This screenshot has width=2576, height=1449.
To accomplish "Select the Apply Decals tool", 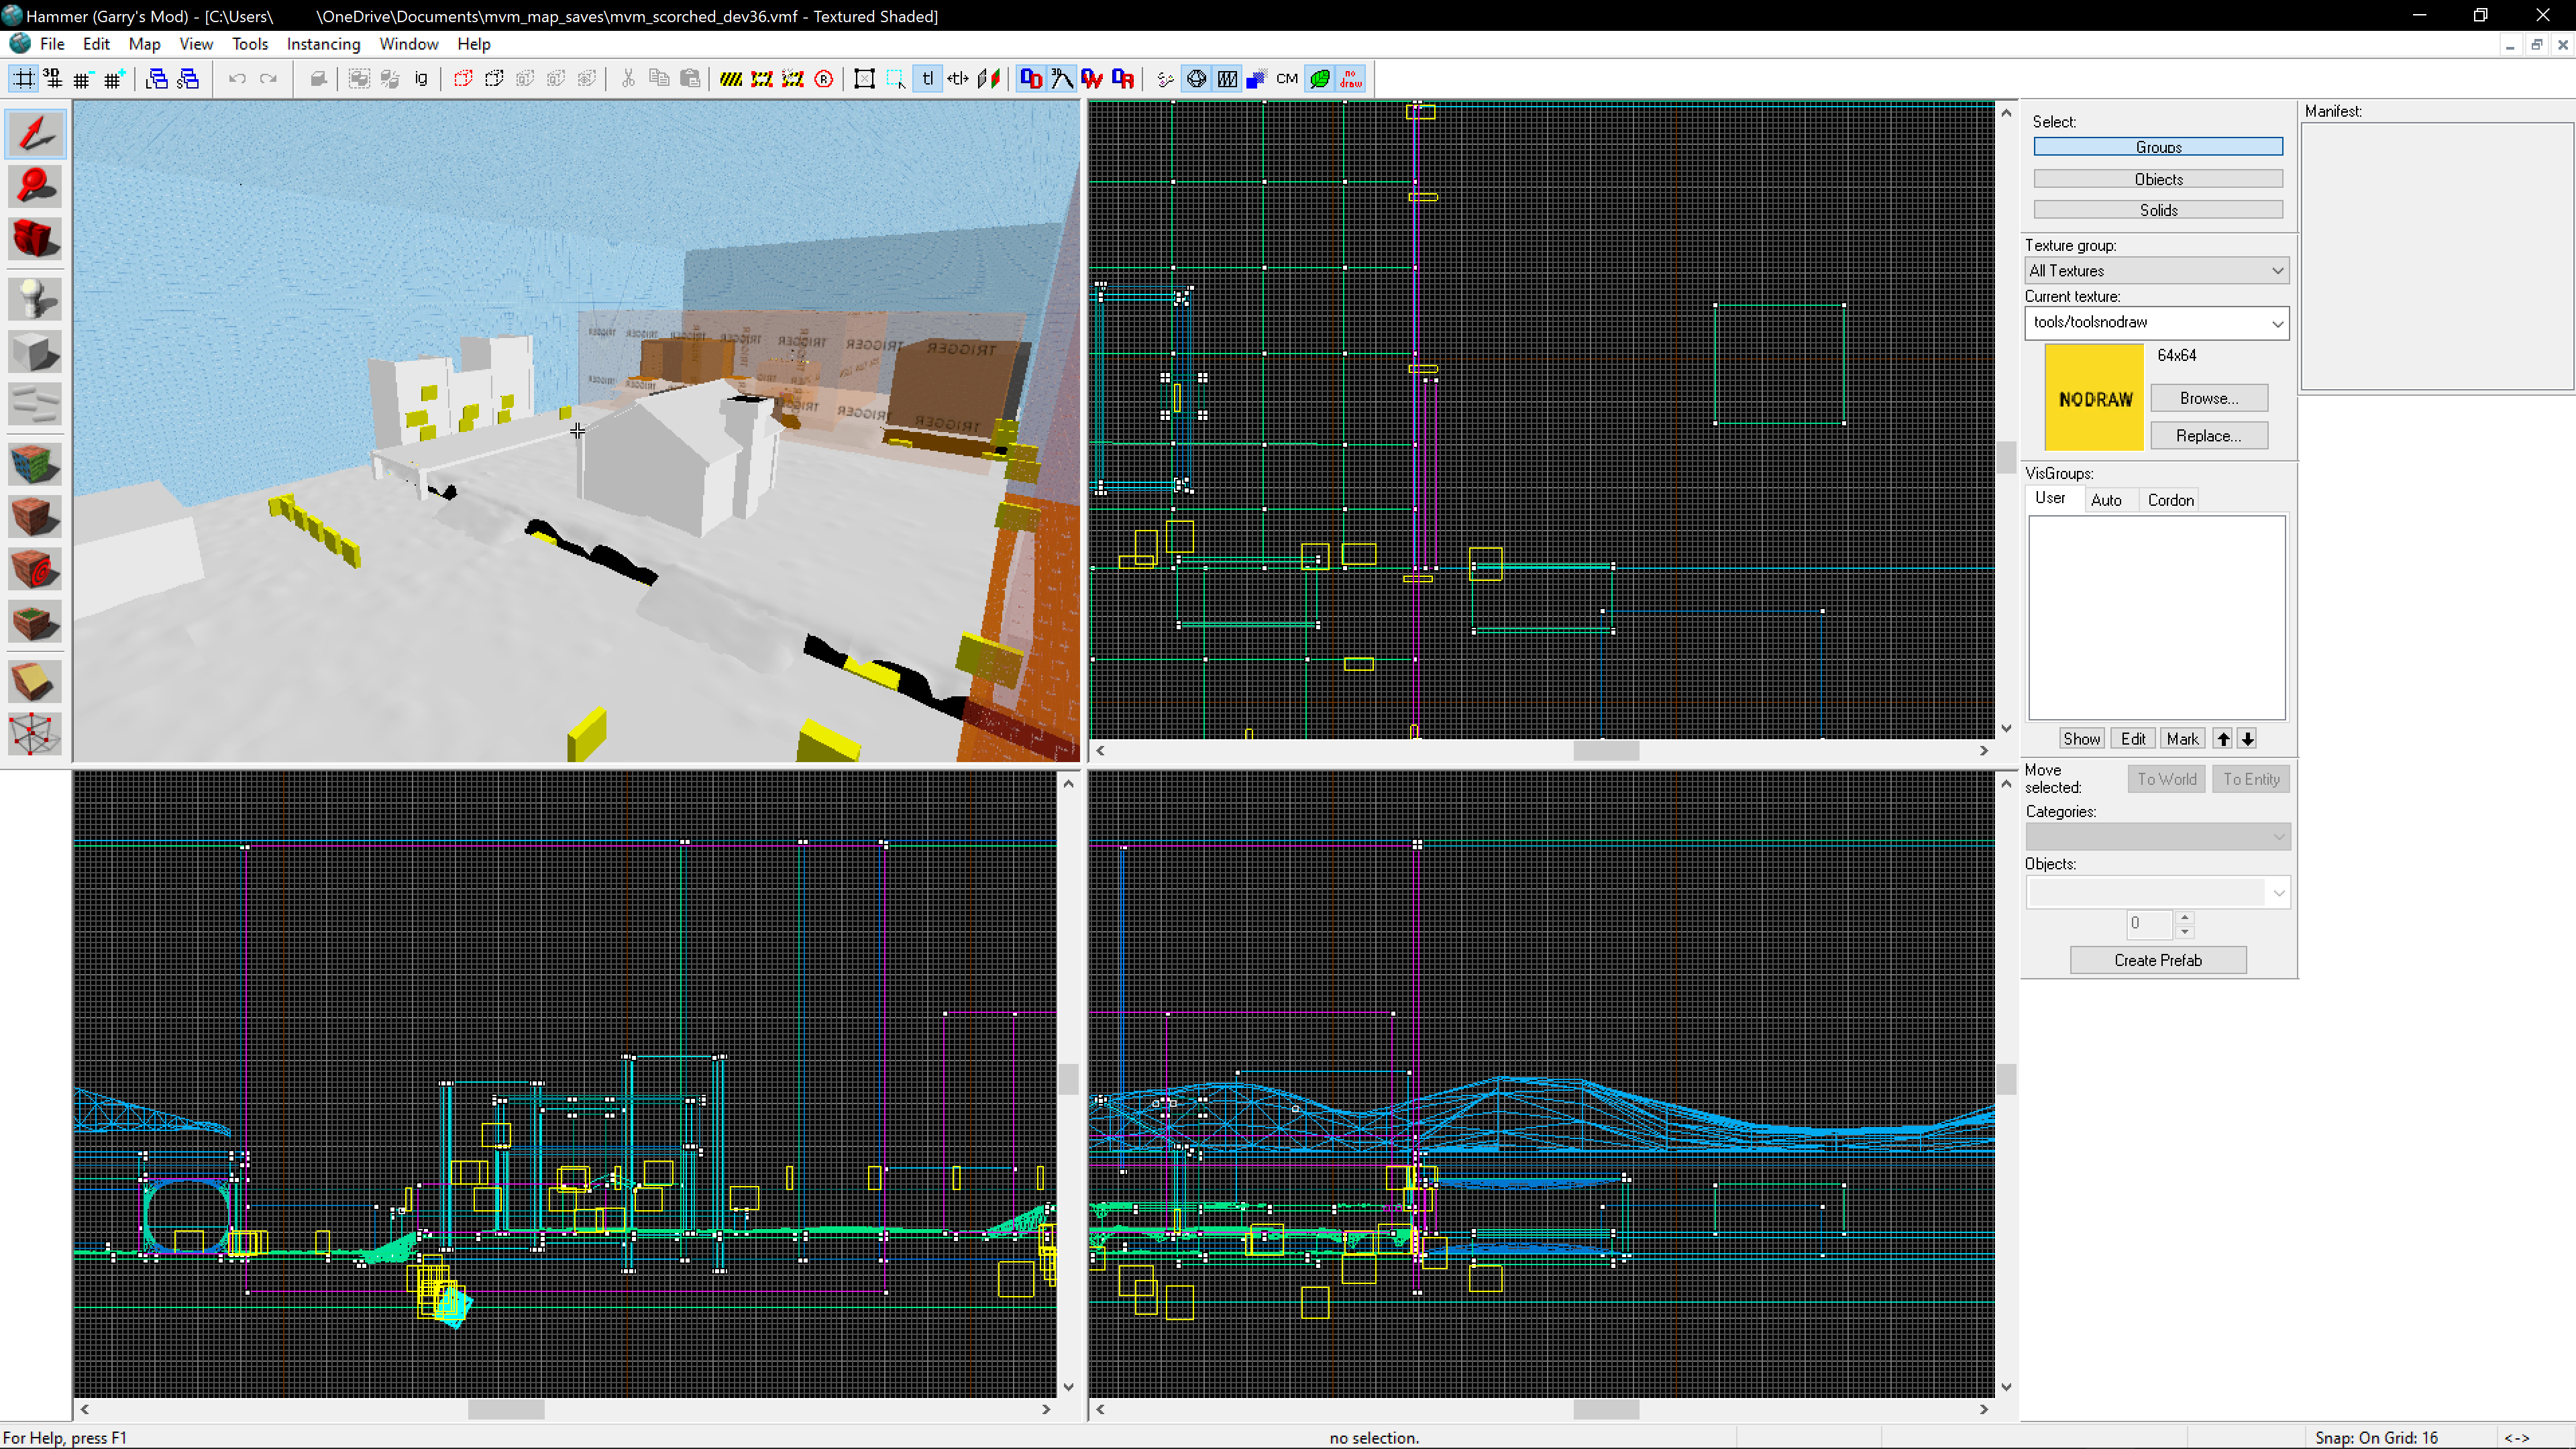I will 35,568.
